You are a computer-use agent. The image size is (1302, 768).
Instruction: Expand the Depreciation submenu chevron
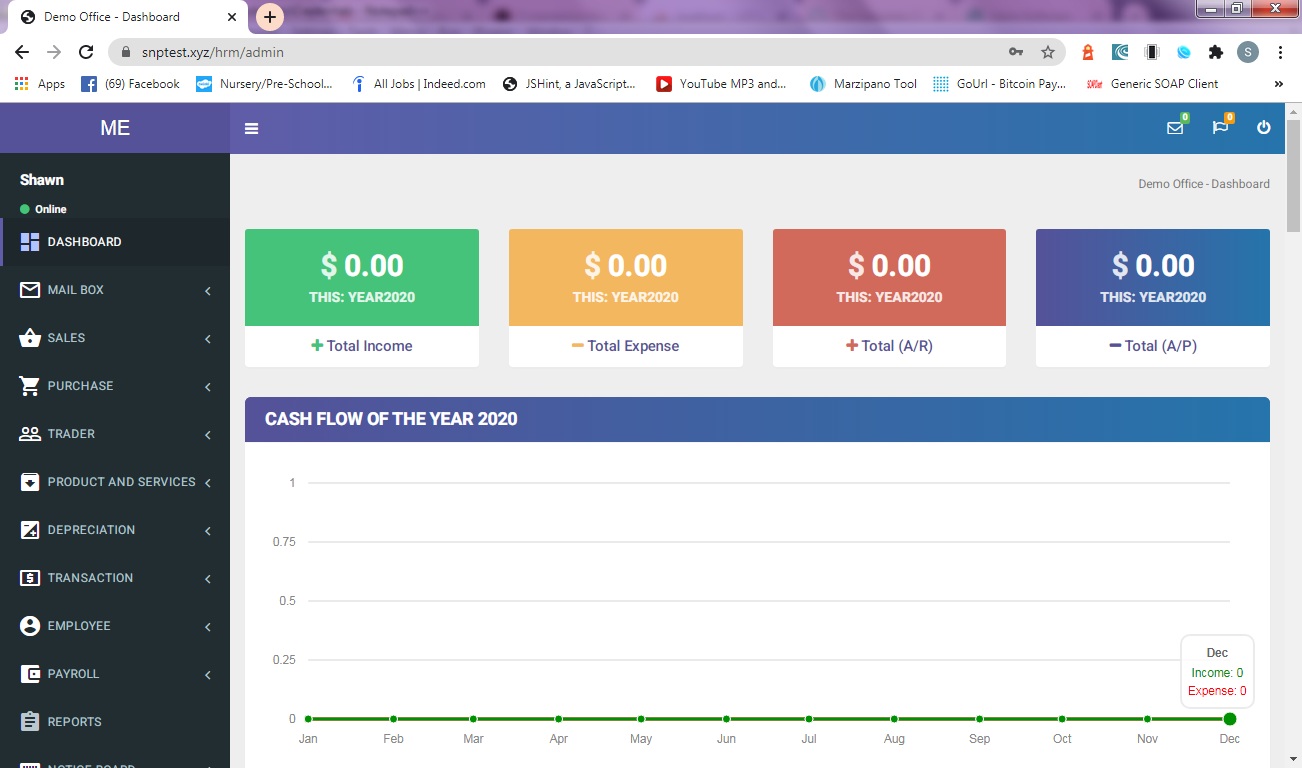pyautogui.click(x=208, y=531)
